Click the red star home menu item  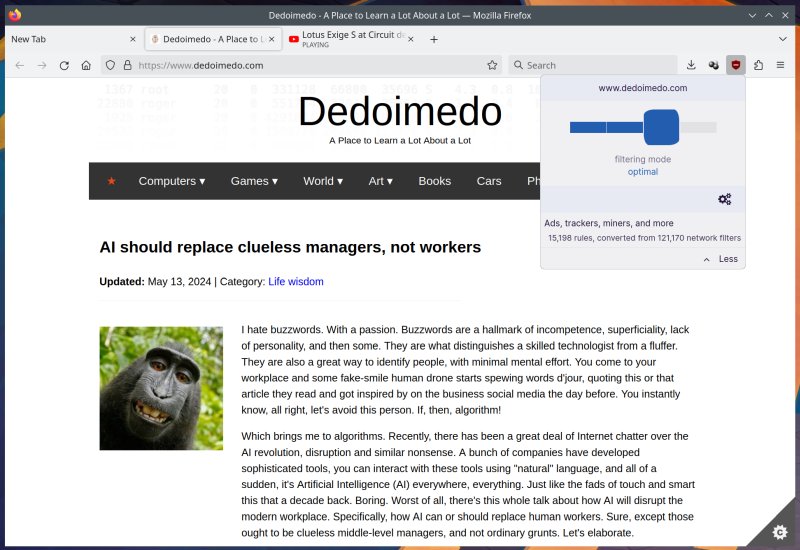point(112,181)
